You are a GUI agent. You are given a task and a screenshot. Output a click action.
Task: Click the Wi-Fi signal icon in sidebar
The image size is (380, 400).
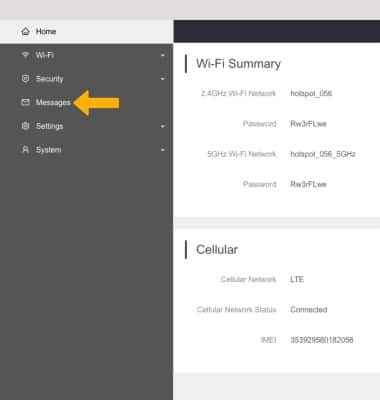[25, 55]
